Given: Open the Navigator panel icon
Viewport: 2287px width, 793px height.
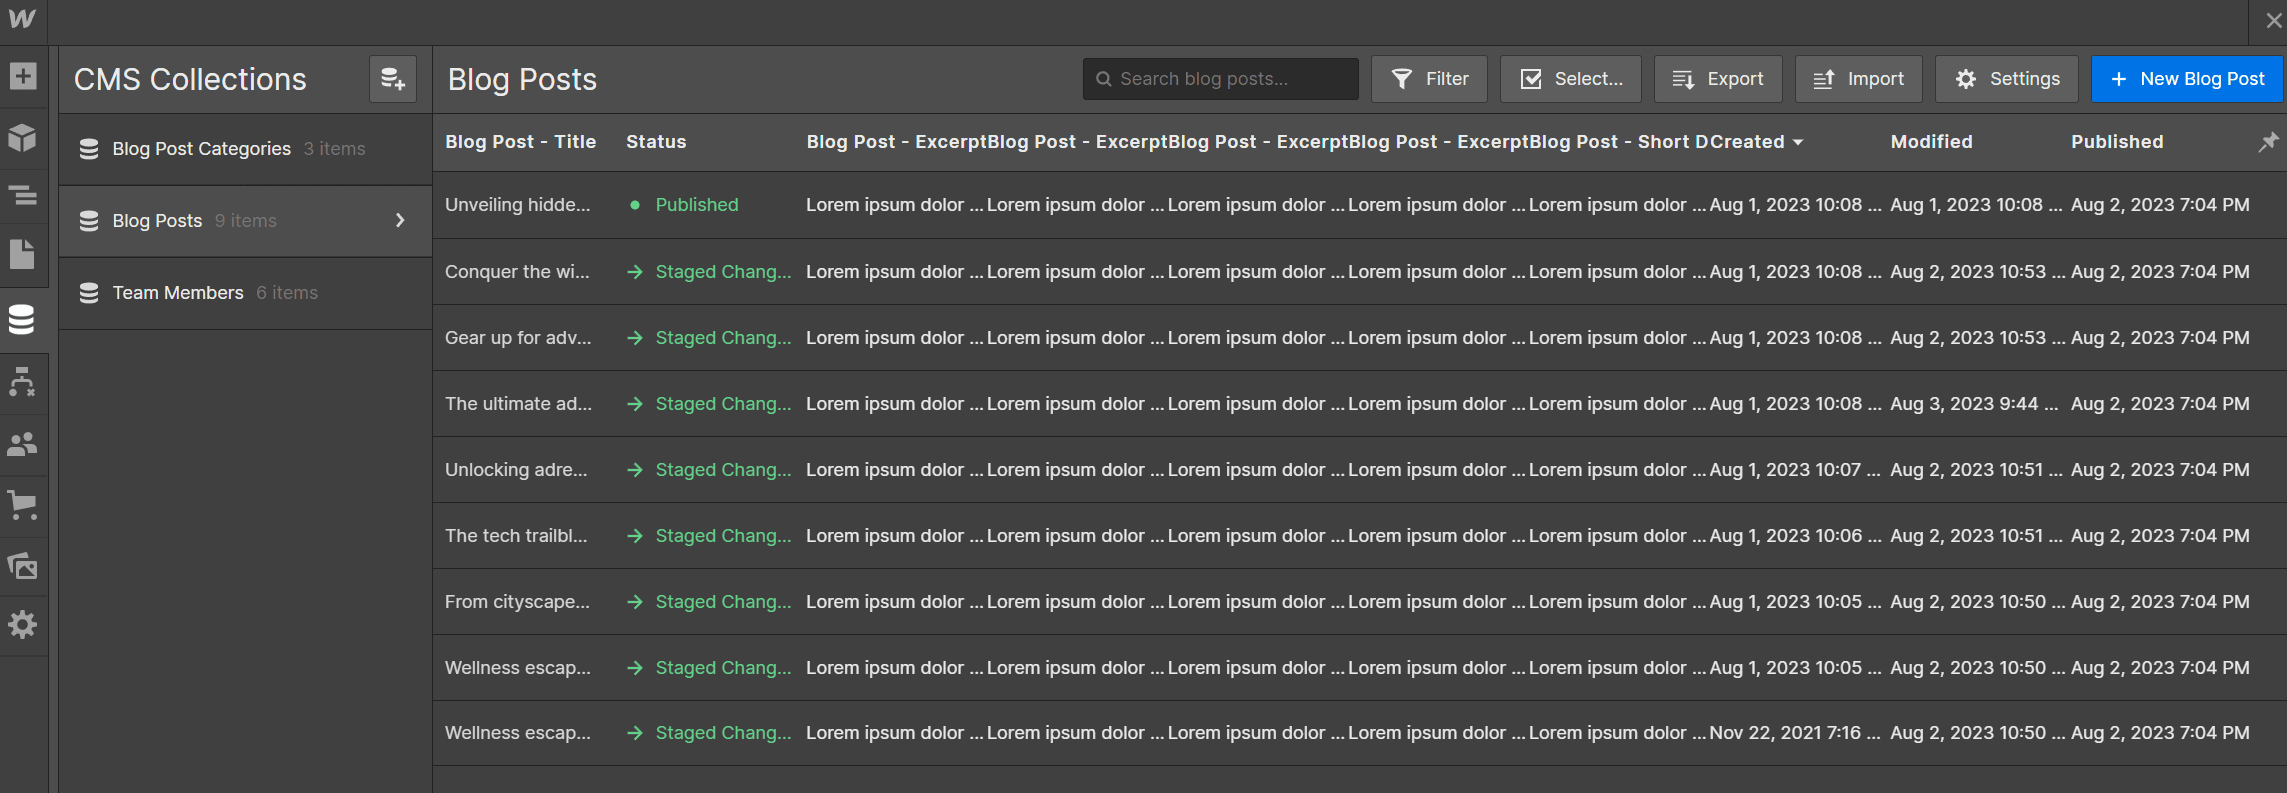Looking at the screenshot, I should point(22,195).
